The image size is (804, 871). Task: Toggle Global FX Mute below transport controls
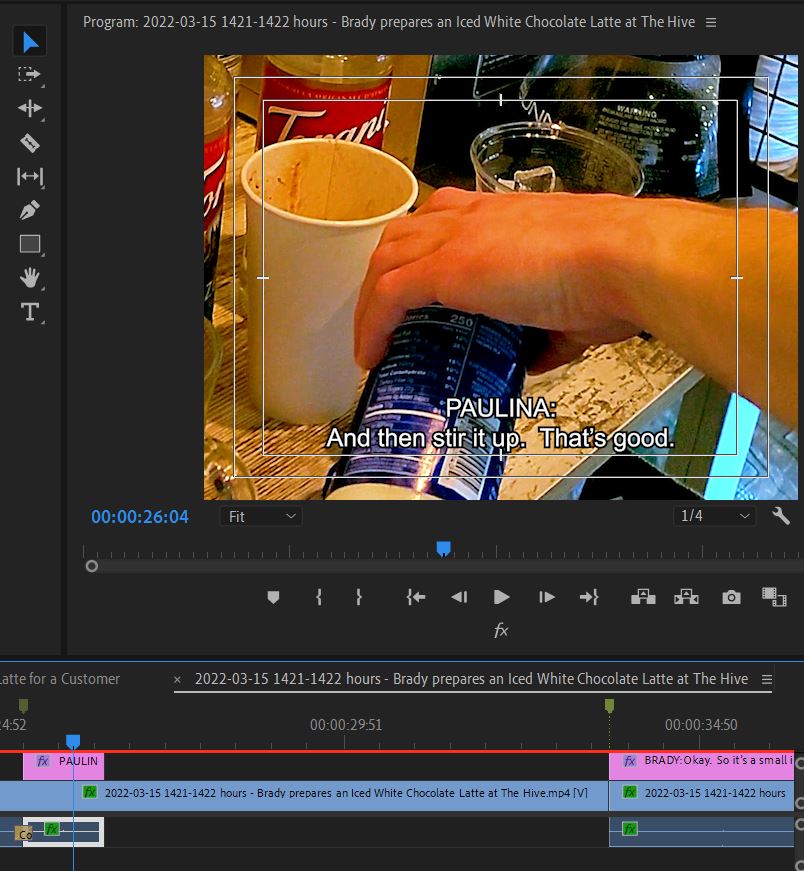[x=501, y=630]
